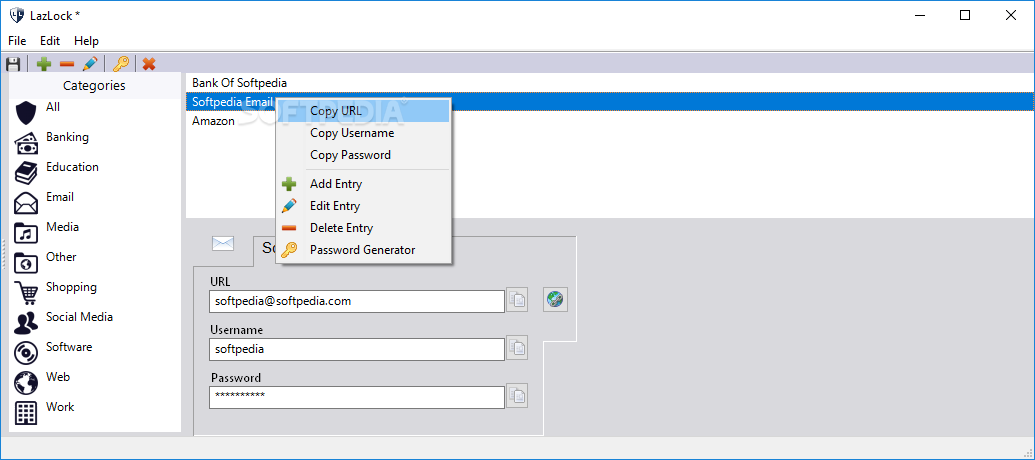Select the Social Media people icon
Image resolution: width=1035 pixels, height=460 pixels.
(26, 323)
